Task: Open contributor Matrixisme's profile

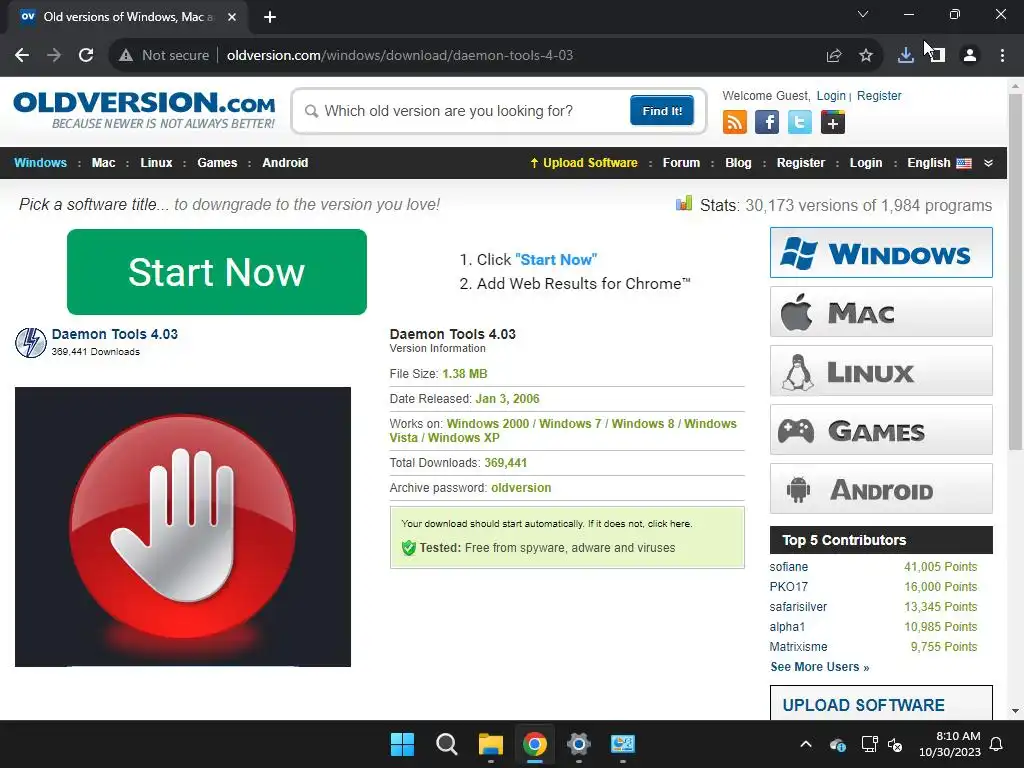Action: click(798, 647)
